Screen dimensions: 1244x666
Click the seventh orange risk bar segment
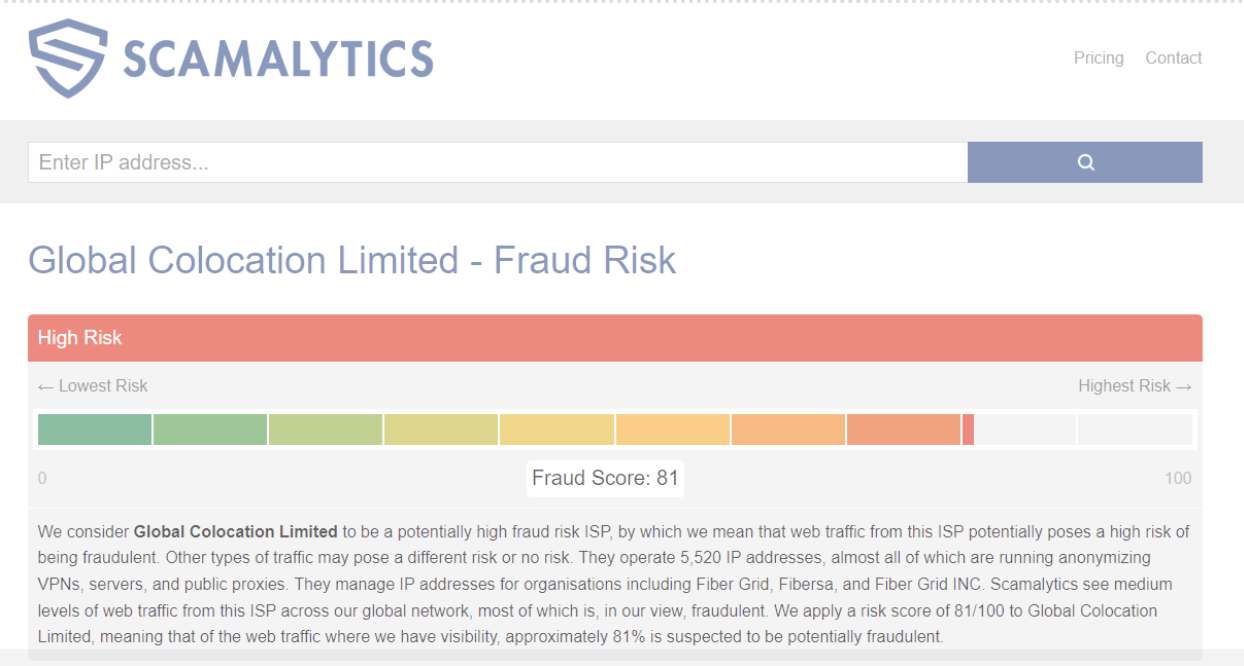[788, 429]
